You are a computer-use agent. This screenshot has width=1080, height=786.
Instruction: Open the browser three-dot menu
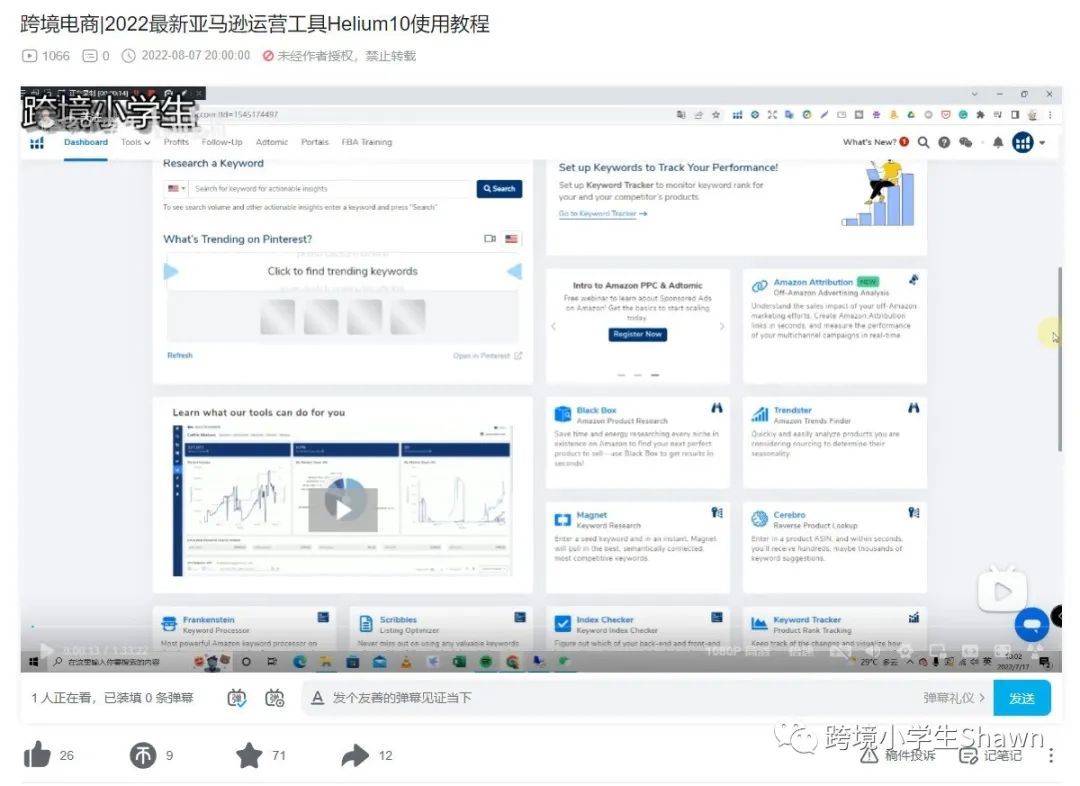coord(1050,114)
